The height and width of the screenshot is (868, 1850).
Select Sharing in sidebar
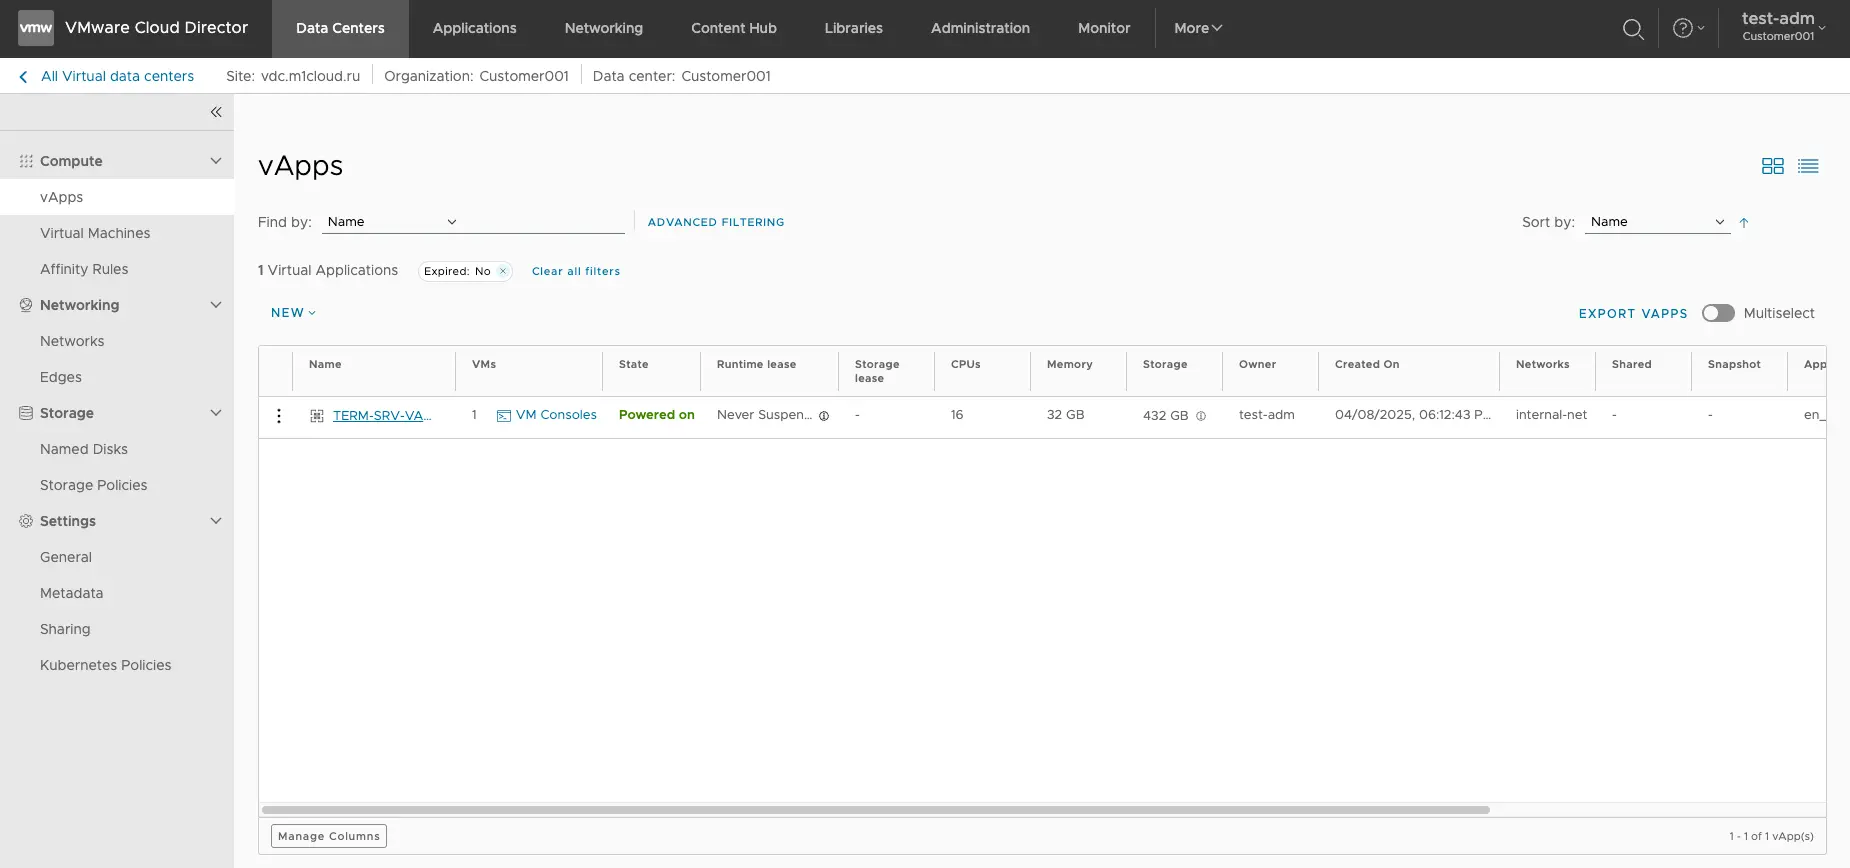coord(65,629)
